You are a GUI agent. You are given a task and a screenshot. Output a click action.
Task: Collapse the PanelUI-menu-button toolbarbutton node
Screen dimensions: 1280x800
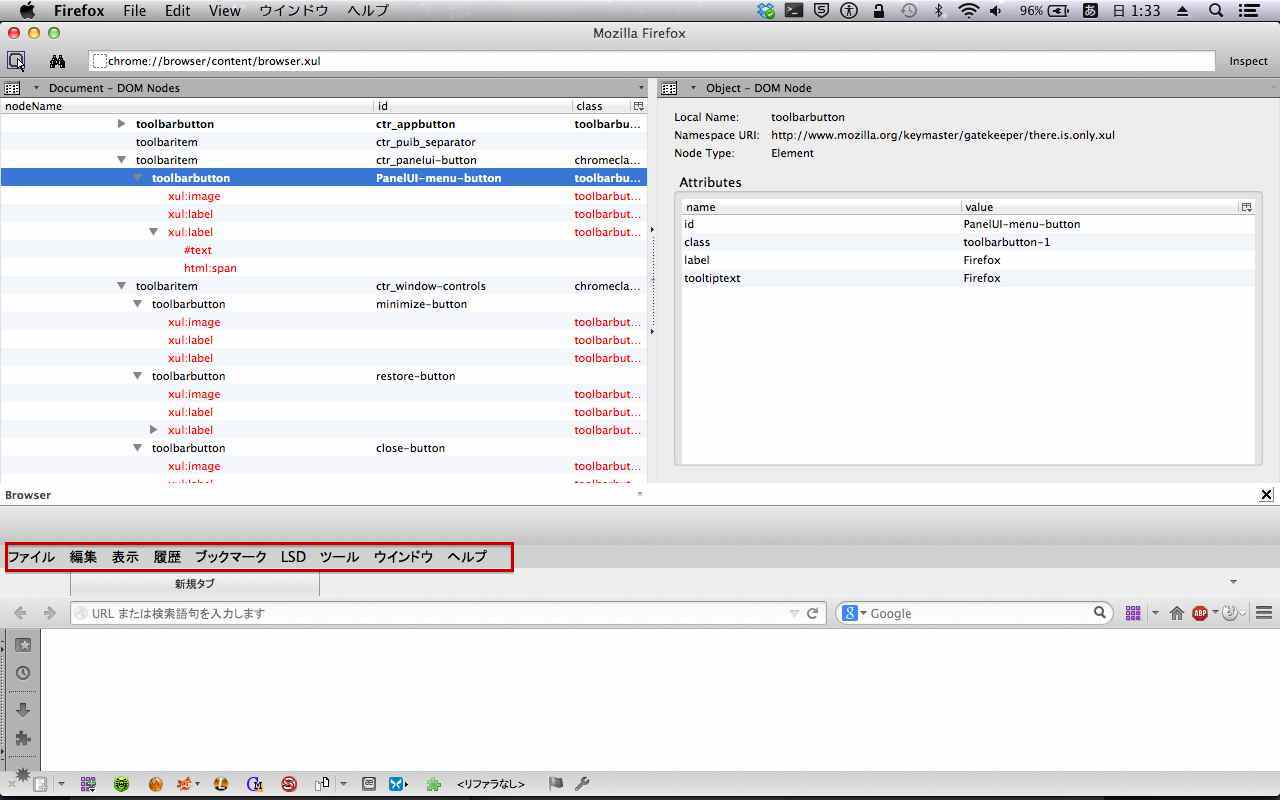(x=138, y=178)
